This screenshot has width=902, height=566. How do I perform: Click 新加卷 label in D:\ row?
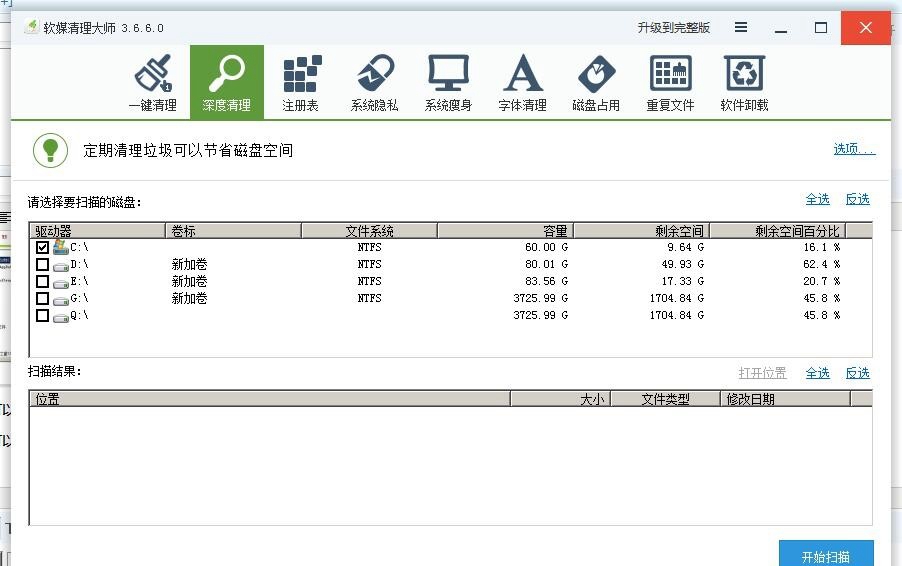(x=189, y=264)
